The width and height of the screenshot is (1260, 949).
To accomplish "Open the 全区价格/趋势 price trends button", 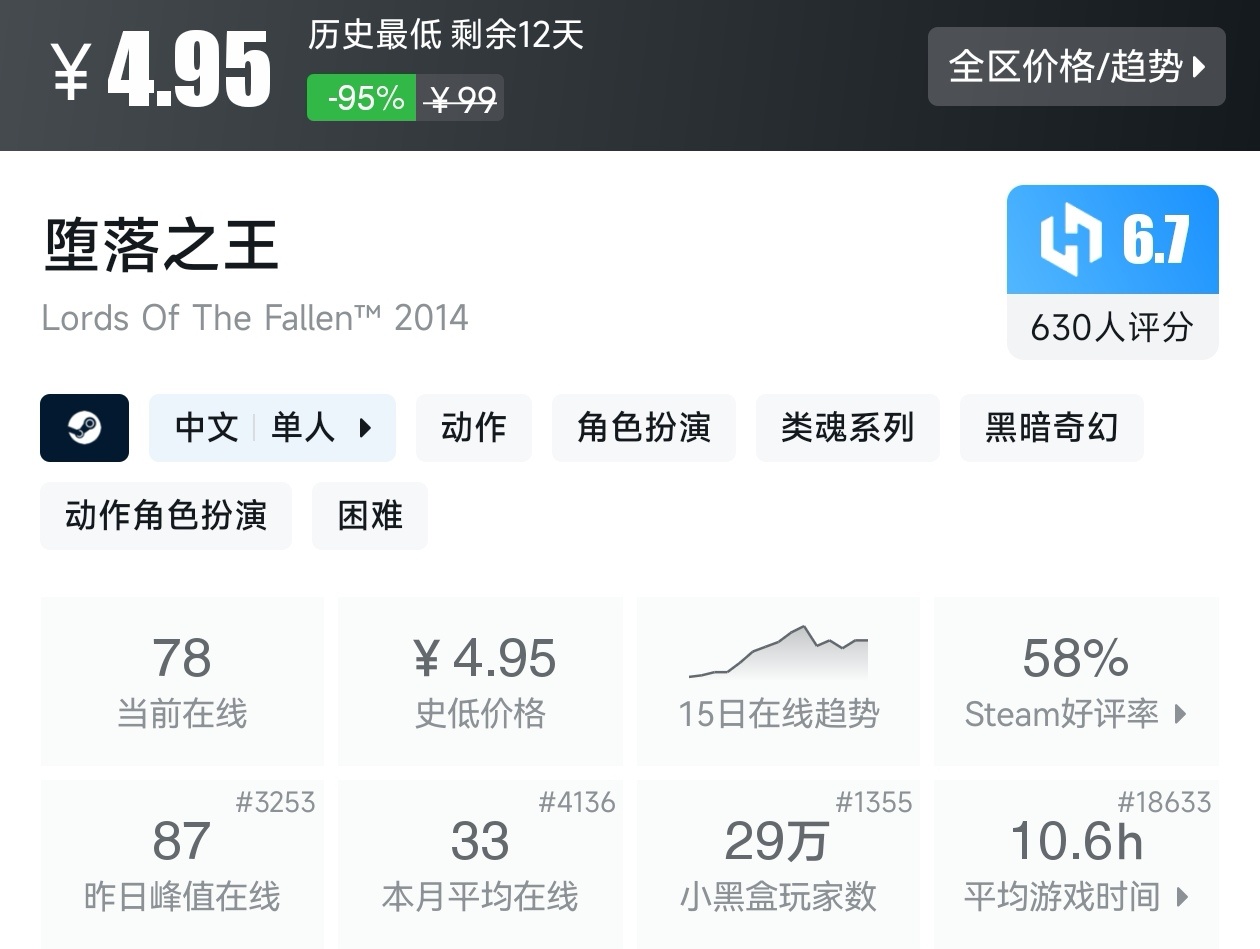I will coord(1076,67).
